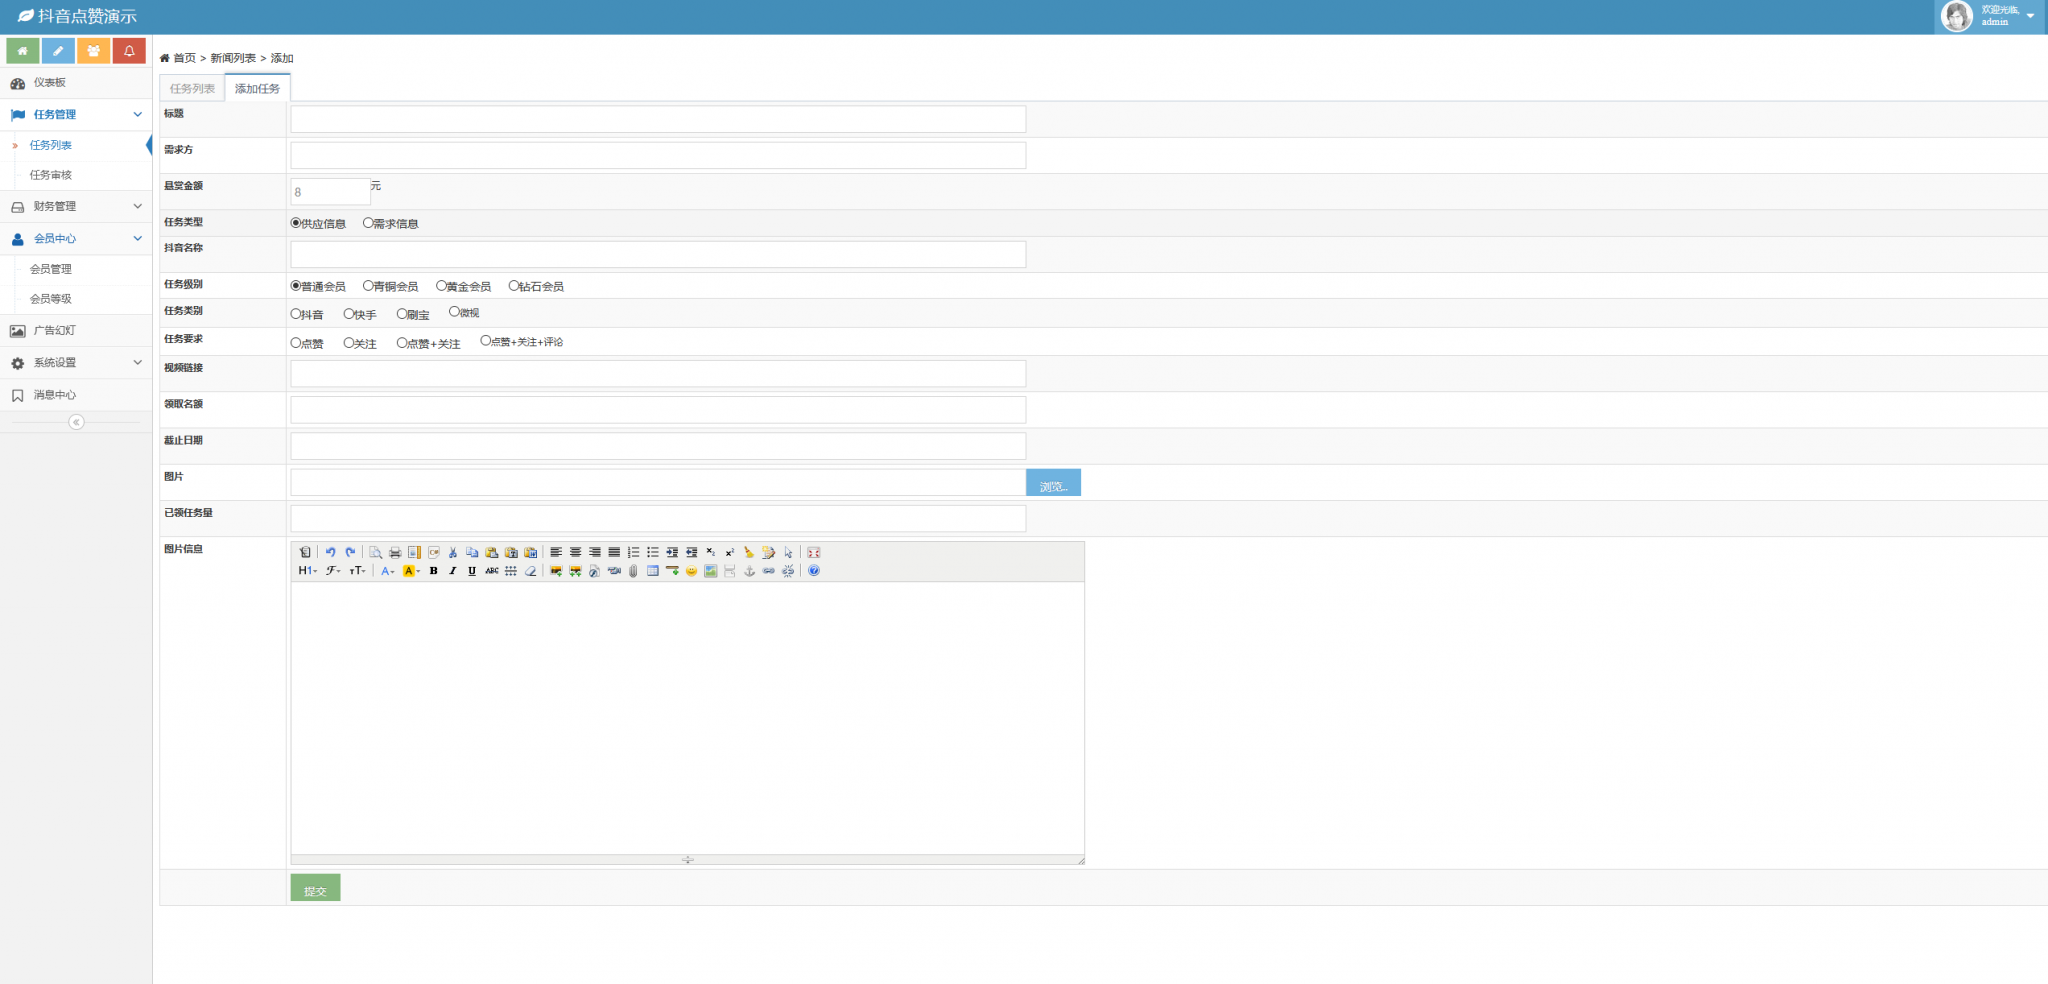Screen dimensions: 2048x984
Task: Open the text background color picker
Action: pos(410,571)
